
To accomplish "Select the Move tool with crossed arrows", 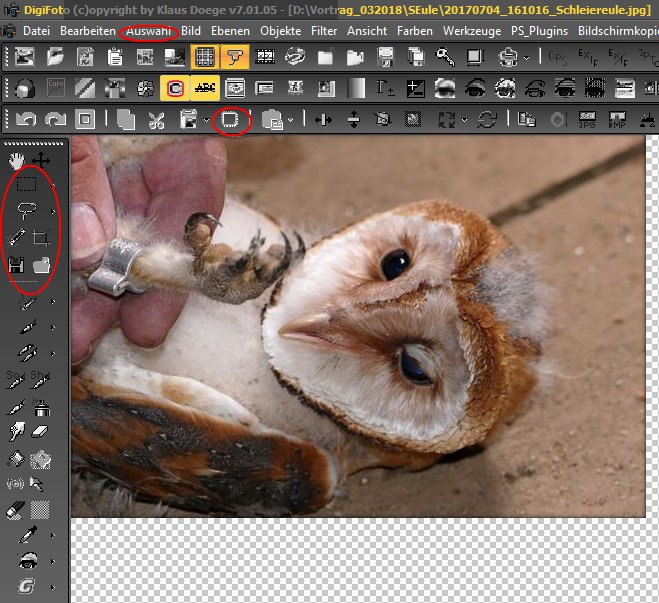I will coord(41,160).
